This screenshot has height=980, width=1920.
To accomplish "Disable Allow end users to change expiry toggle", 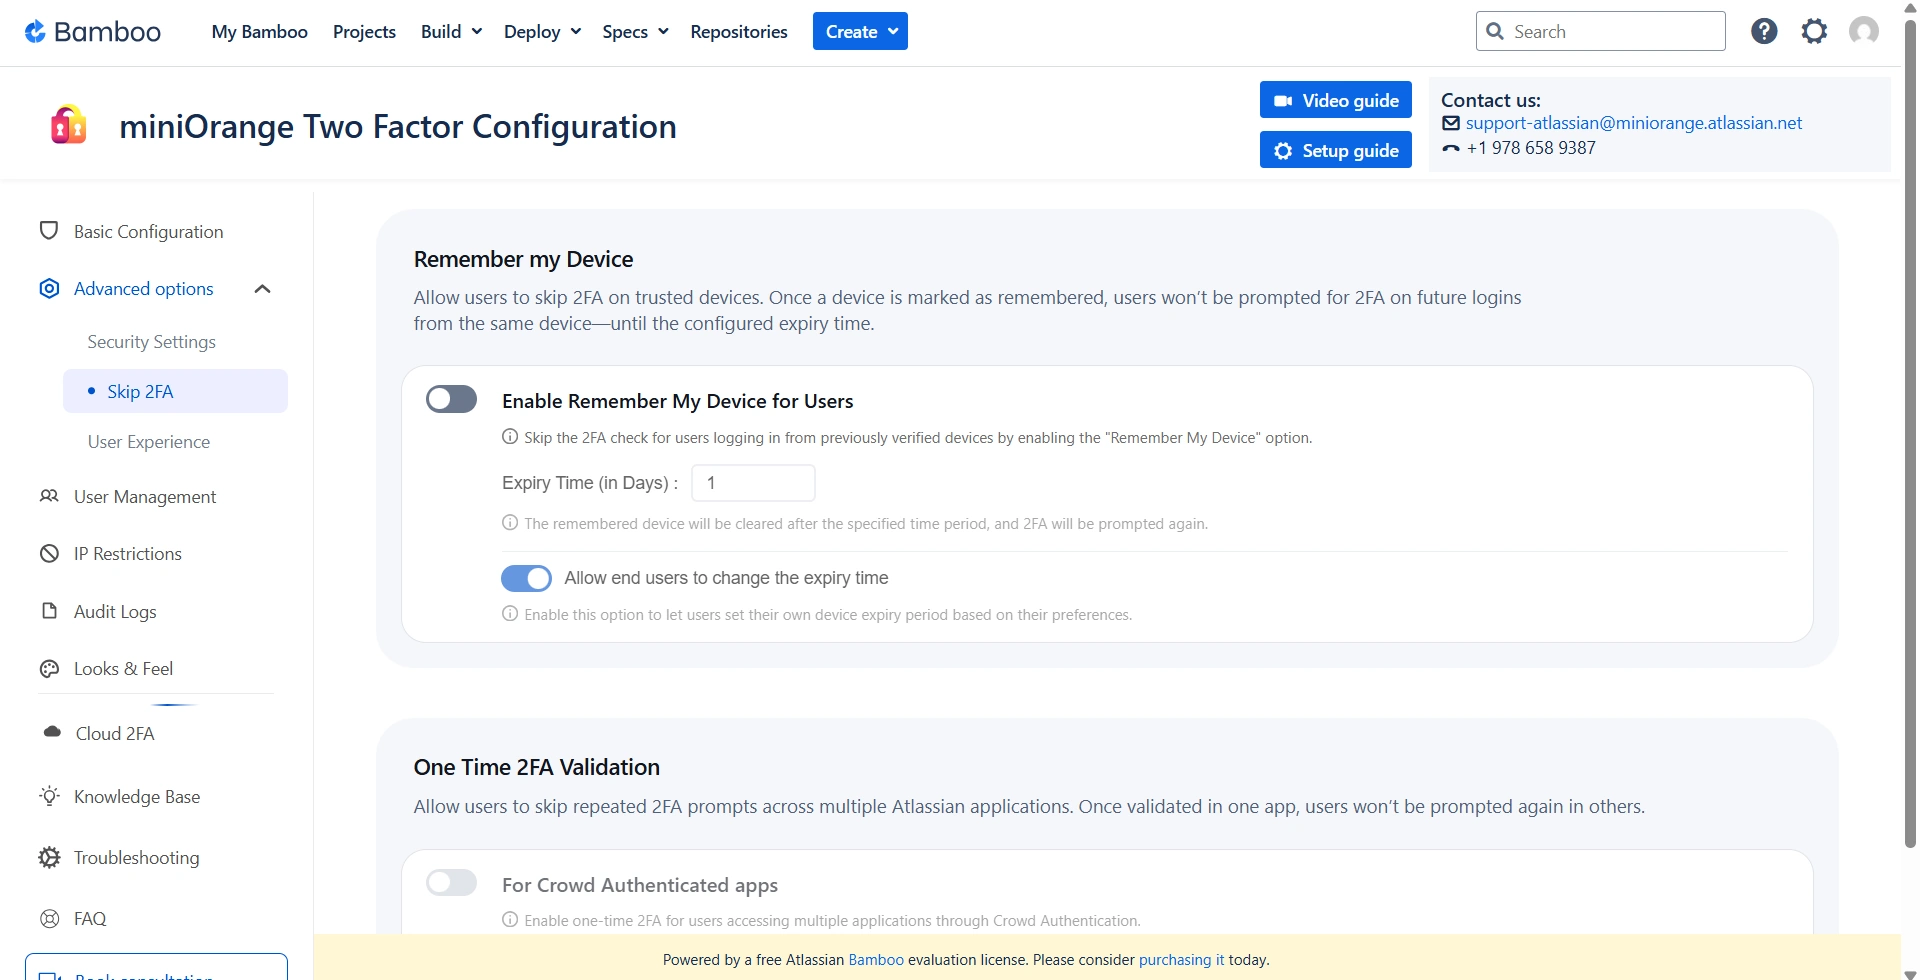I will 526,578.
